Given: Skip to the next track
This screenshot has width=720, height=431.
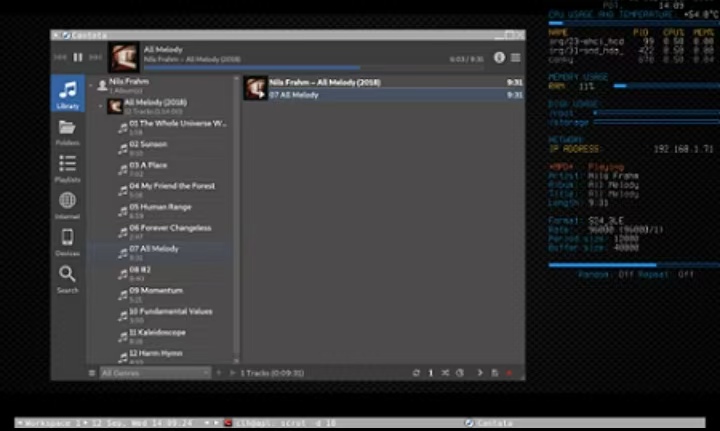Looking at the screenshot, I should click(96, 57).
